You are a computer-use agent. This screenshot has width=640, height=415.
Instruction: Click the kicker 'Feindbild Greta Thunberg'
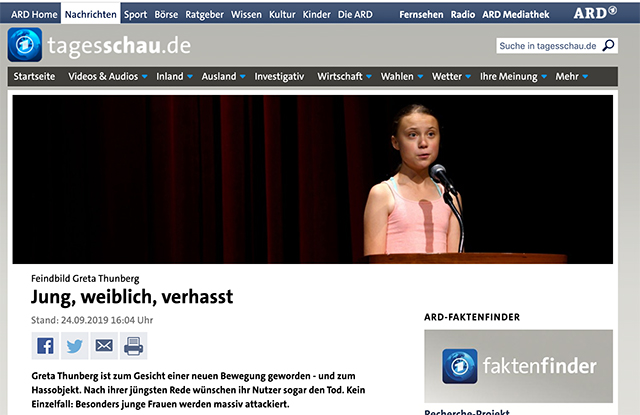click(85, 278)
